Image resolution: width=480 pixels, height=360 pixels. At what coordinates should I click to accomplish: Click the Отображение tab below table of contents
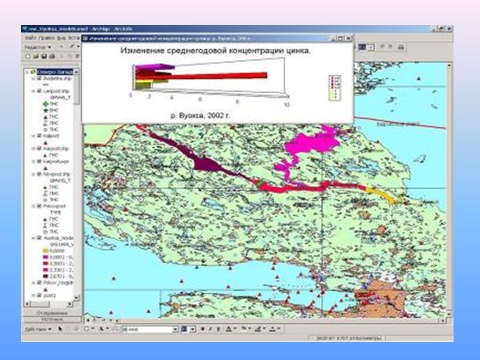click(x=52, y=313)
